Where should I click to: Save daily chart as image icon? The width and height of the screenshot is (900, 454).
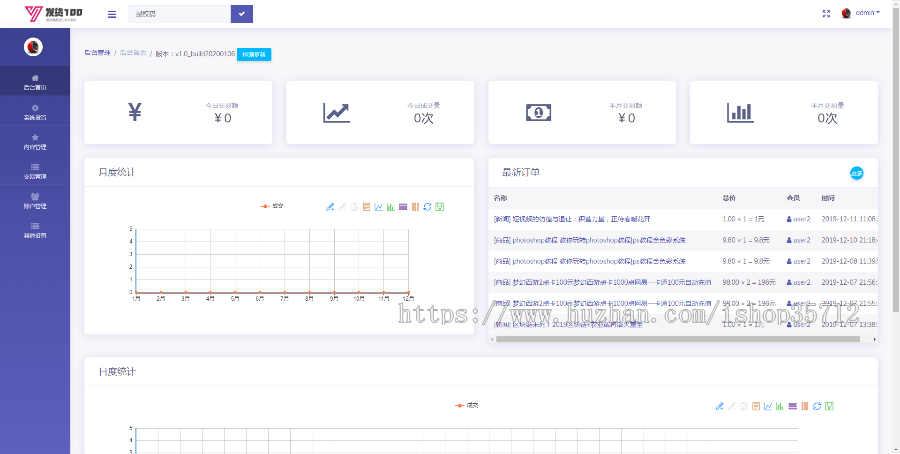[x=829, y=406]
